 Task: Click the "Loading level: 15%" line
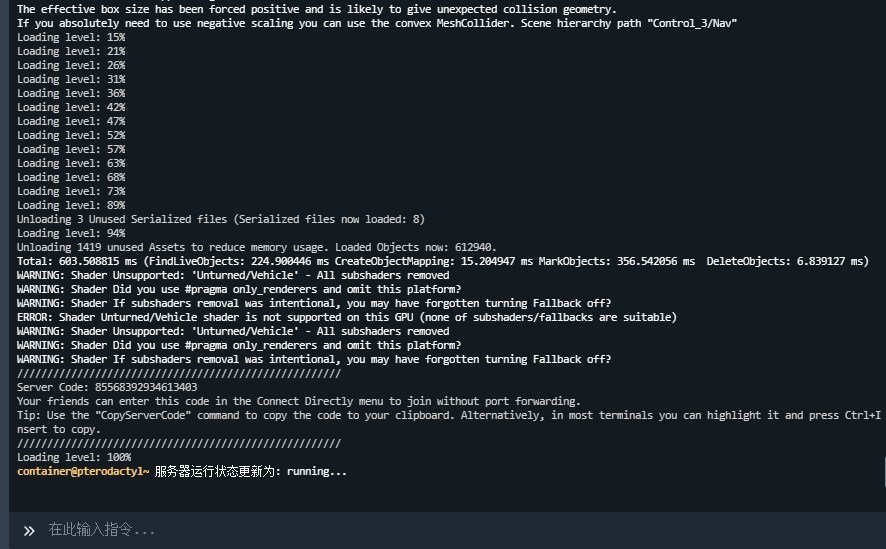[71, 37]
